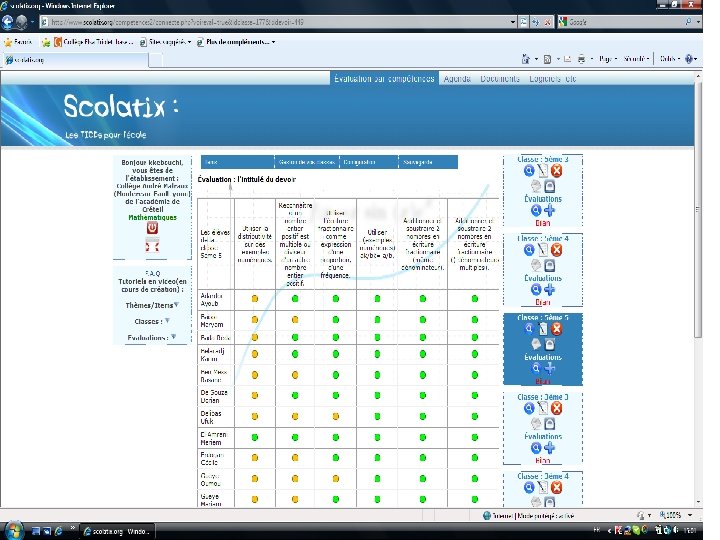
Task: Expand the Thèmes/Items section arrow
Action: click(176, 305)
